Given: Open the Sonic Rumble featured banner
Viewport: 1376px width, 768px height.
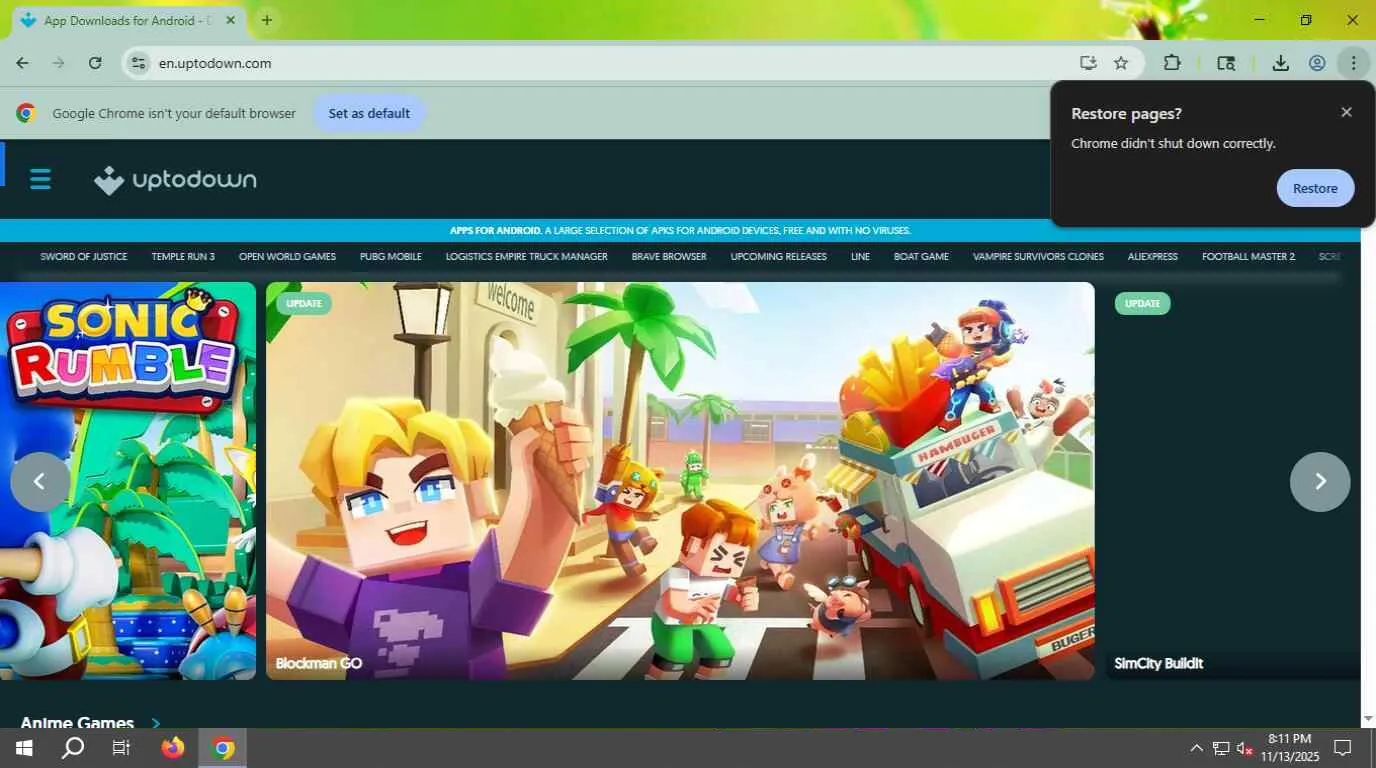Looking at the screenshot, I should coord(128,481).
